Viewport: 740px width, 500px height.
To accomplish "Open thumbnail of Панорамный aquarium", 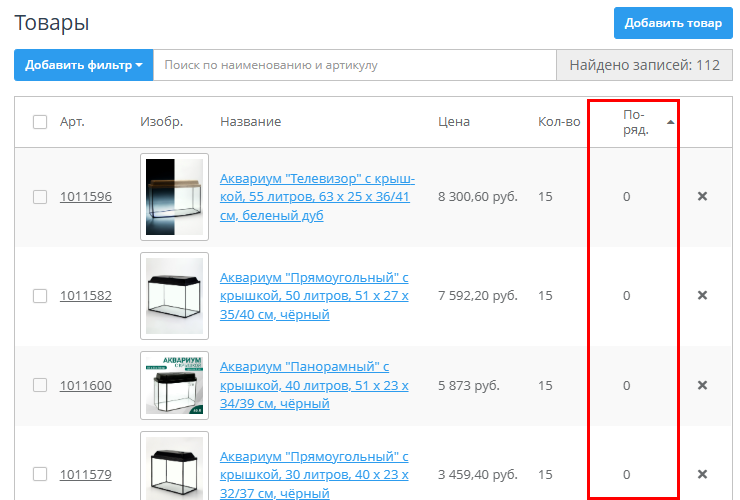I will (x=174, y=385).
